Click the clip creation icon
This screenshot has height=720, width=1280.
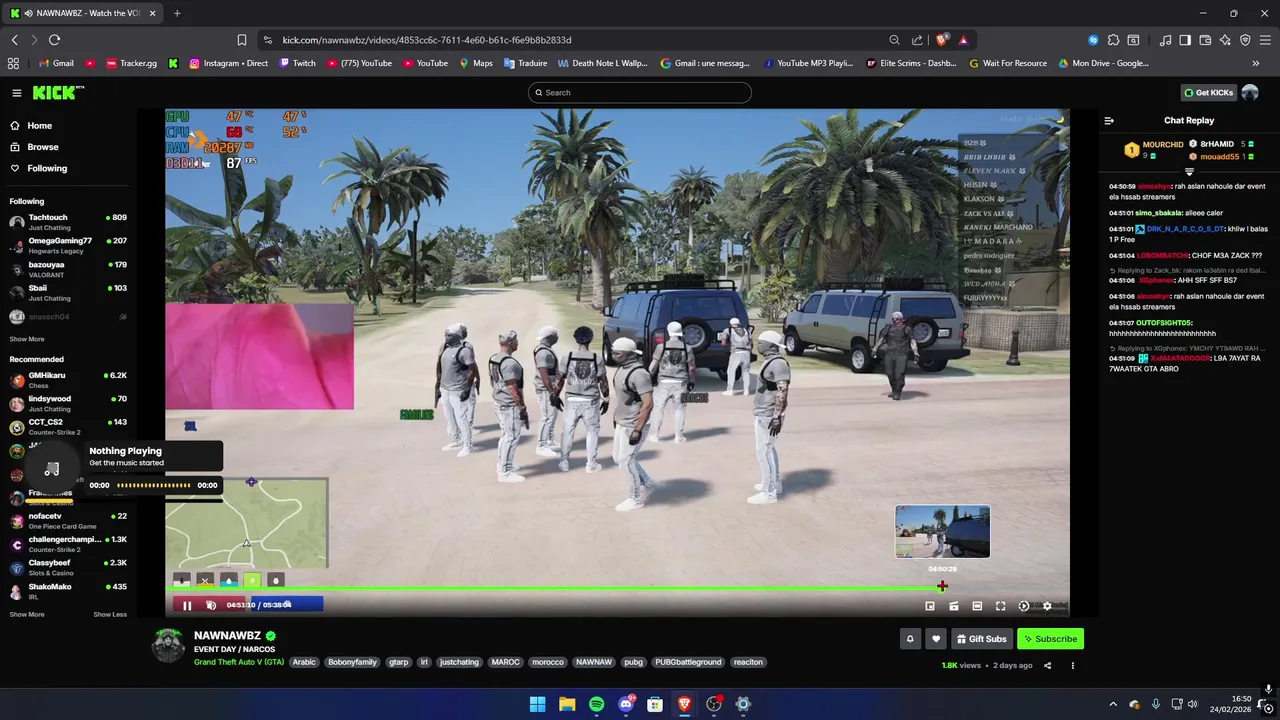click(954, 606)
